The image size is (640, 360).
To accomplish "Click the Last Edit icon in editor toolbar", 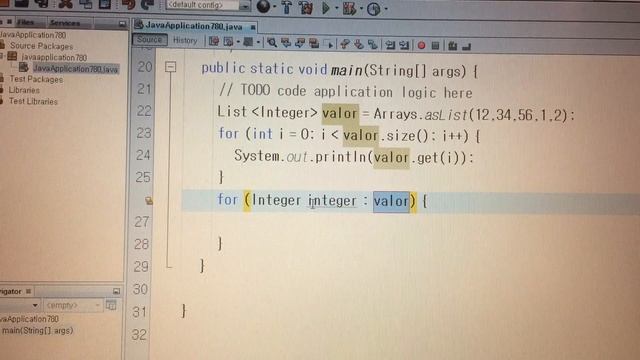I will point(214,41).
